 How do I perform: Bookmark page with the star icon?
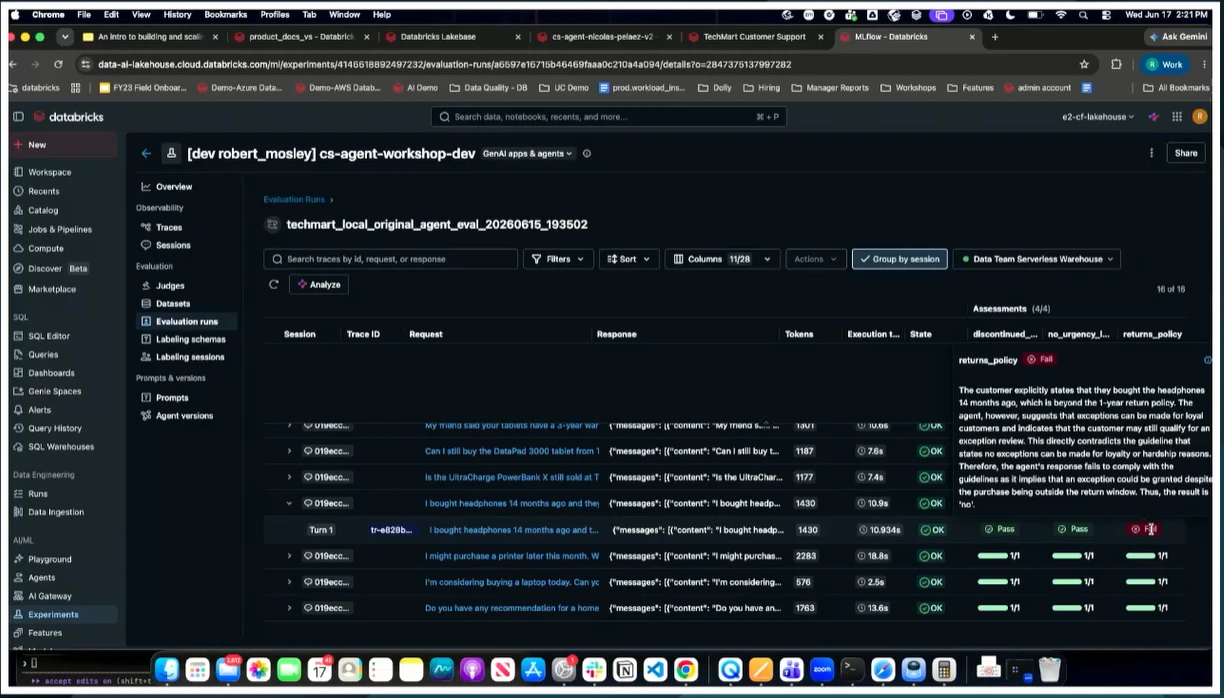coord(1084,64)
